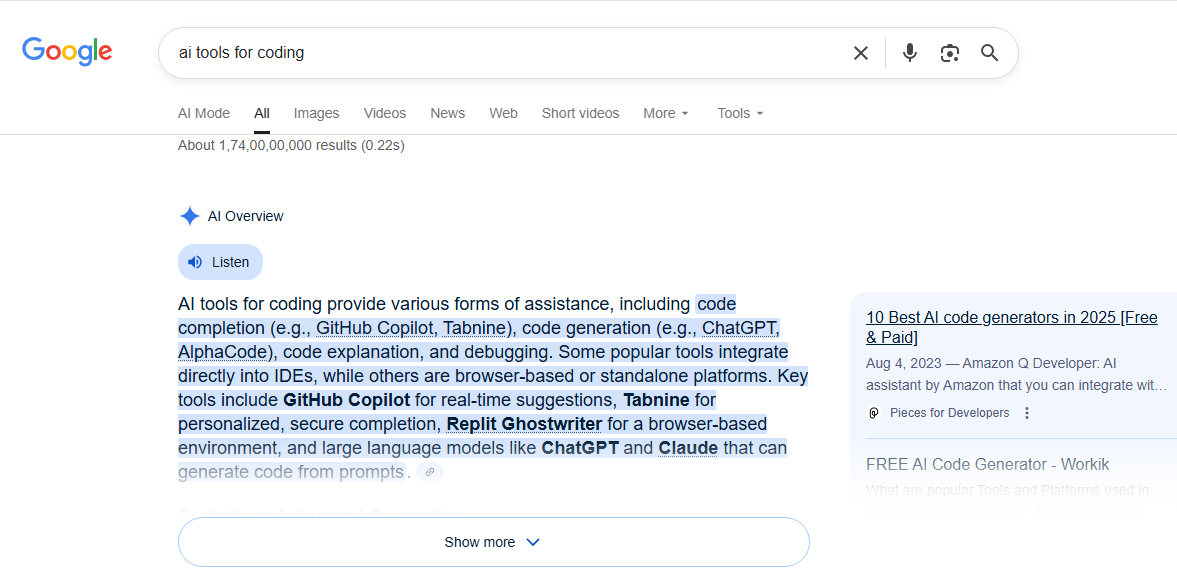
Task: Switch to the Images tab
Action: (316, 113)
